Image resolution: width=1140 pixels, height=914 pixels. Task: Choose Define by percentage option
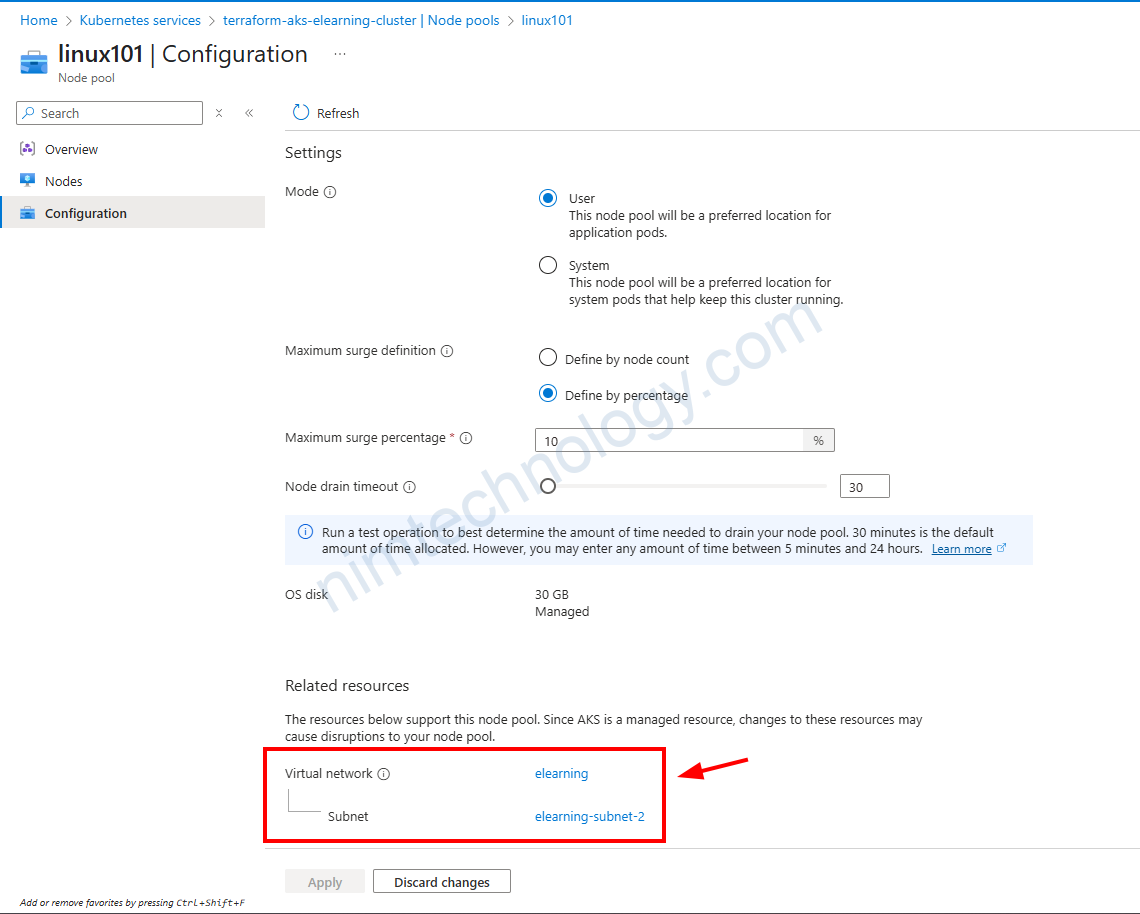[x=548, y=394]
